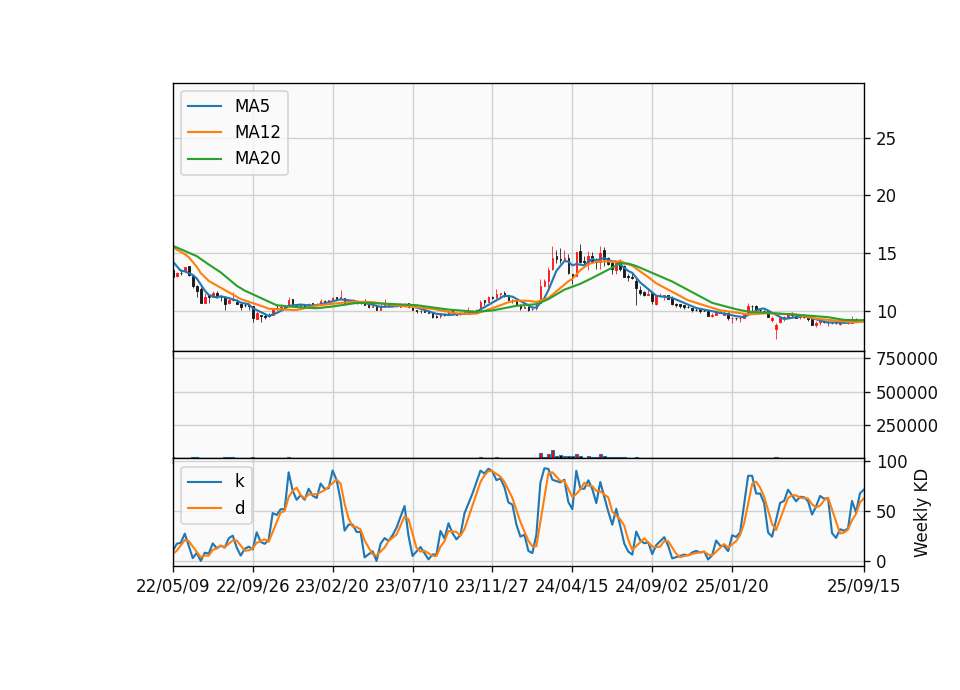The image size is (960, 690).
Task: Click the volume axis value 500000
Action: click(x=907, y=392)
